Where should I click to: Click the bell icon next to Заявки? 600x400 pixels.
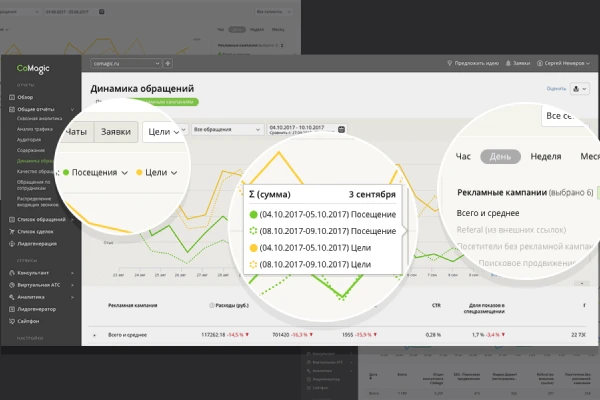tap(508, 63)
